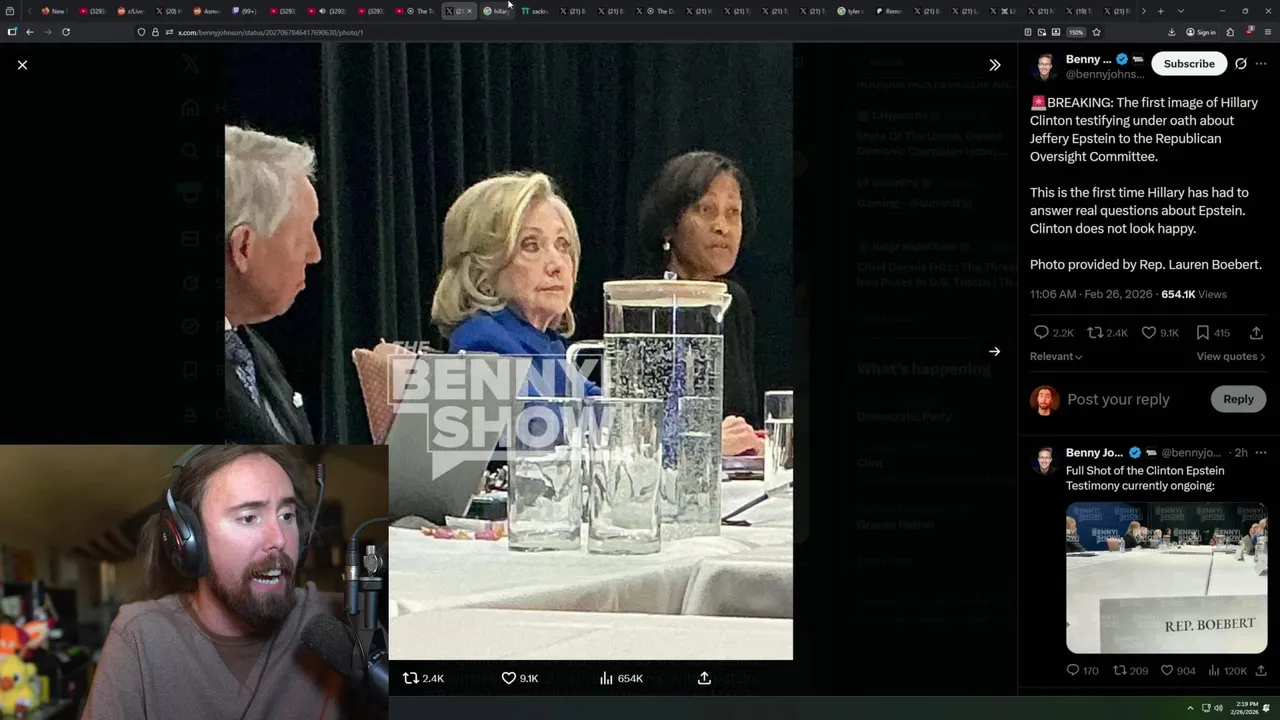This screenshot has height=720, width=1280.
Task: Open Benny Jo... name on the reply post
Action: (x=1094, y=452)
